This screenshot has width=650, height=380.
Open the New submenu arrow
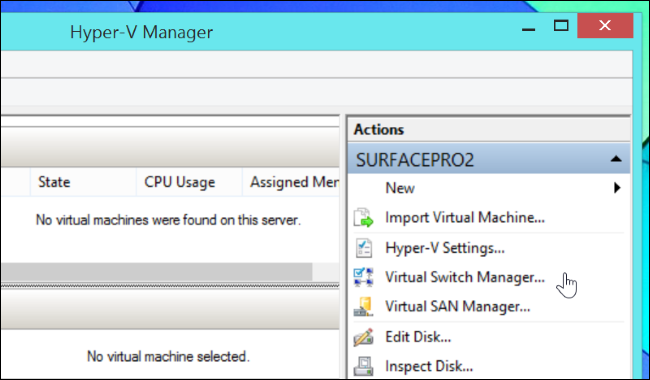tap(617, 188)
